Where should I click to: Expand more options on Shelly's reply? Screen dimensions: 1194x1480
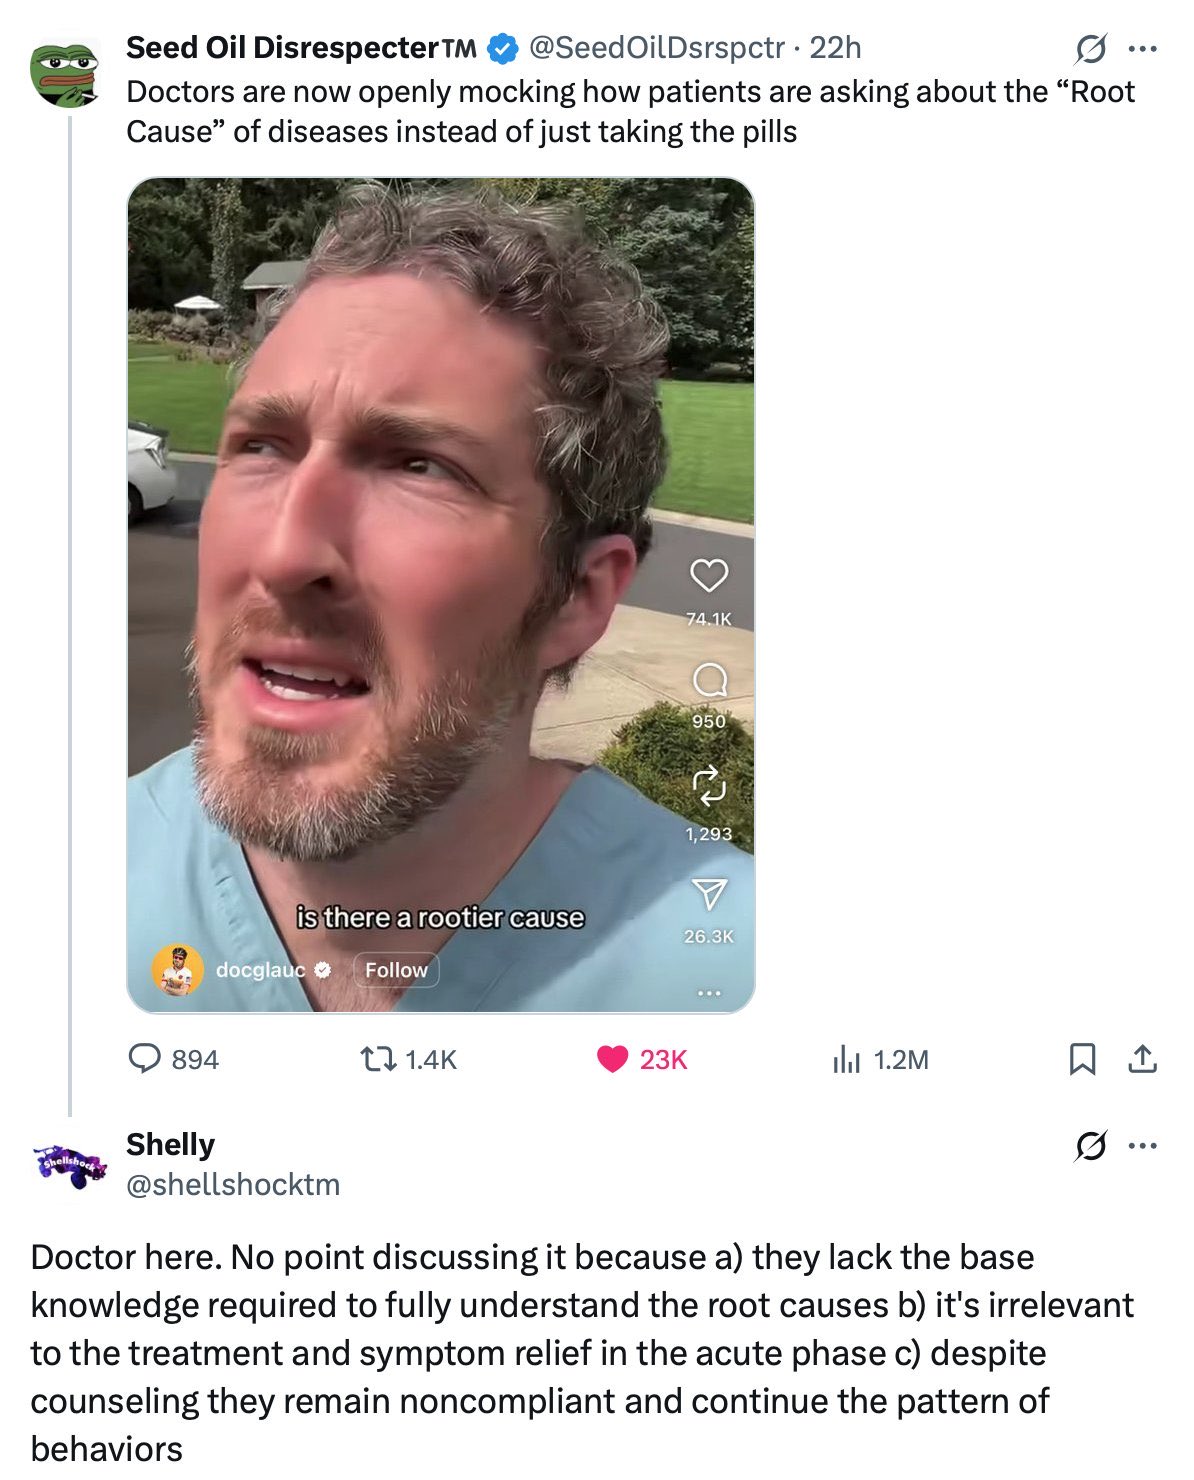click(1142, 1146)
